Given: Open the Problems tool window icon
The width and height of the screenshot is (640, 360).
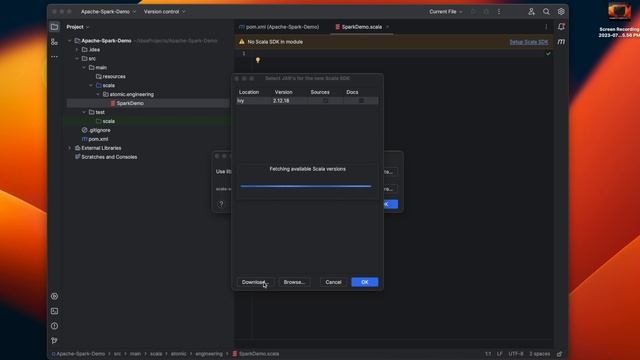Looking at the screenshot, I should tap(54, 326).
